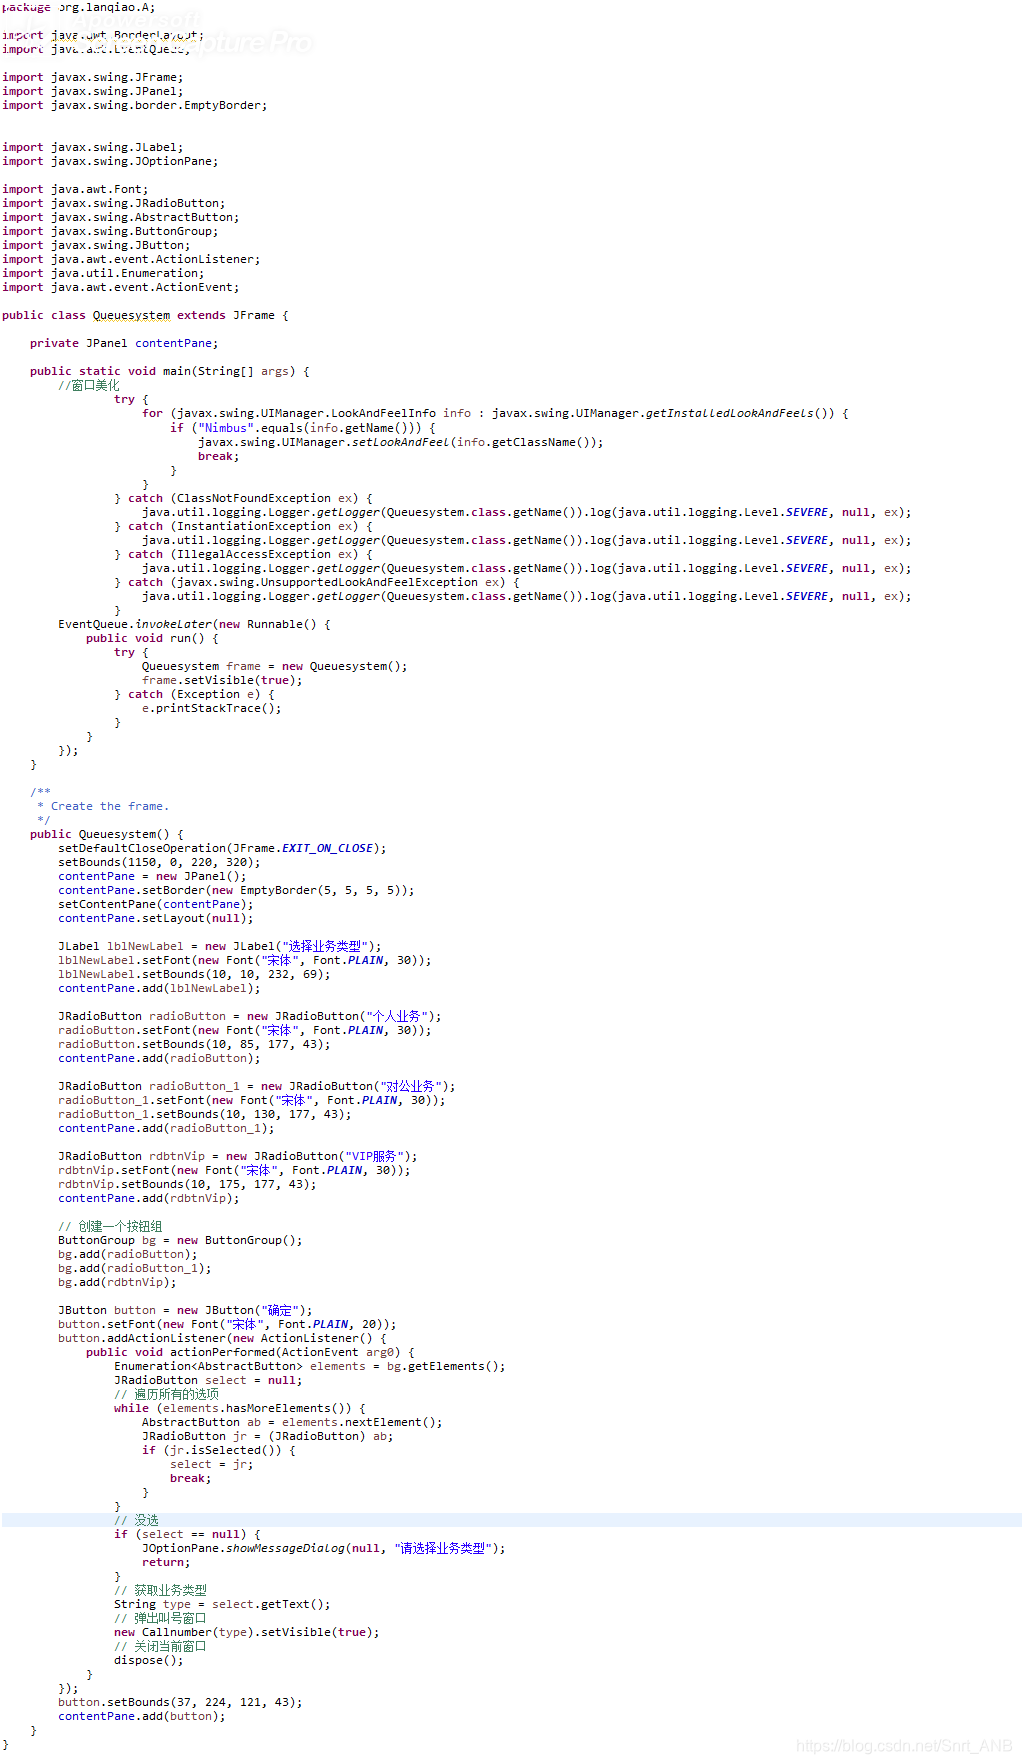This screenshot has width=1022, height=1764.
Task: Click 'import javax.swing.ButtonGroup;' line
Action: (110, 231)
